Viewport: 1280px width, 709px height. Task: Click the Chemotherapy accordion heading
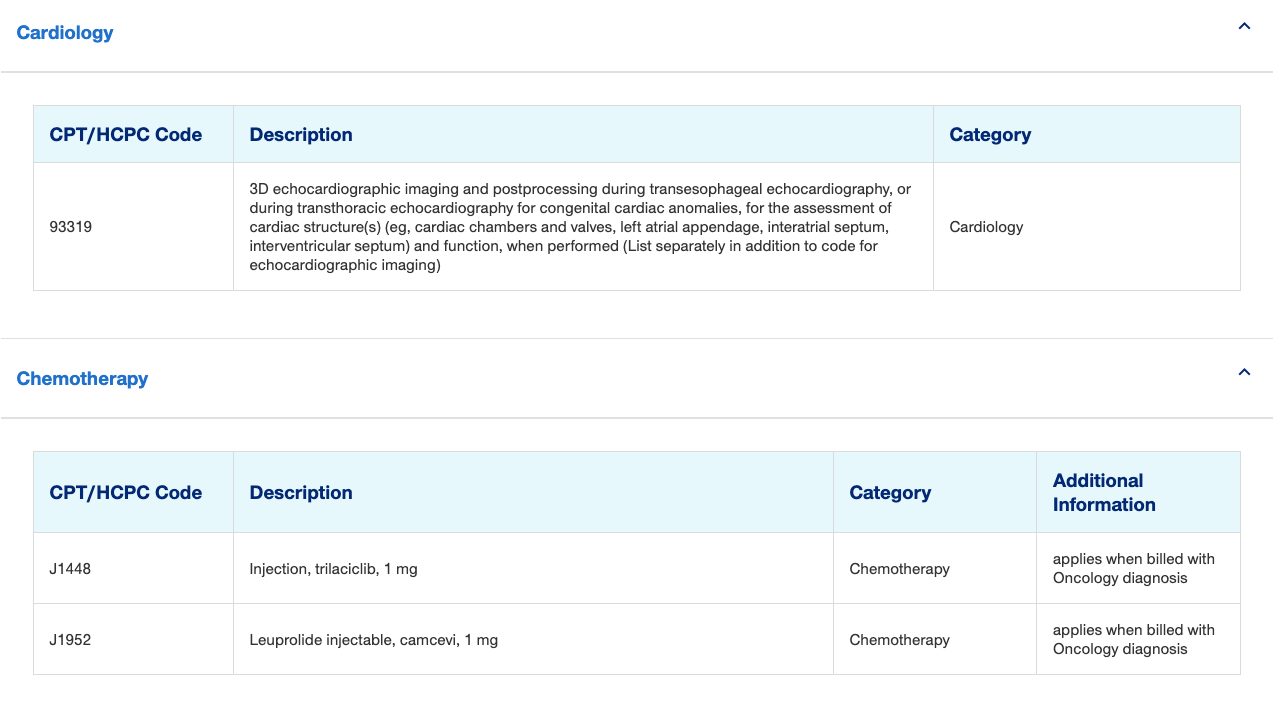82,379
